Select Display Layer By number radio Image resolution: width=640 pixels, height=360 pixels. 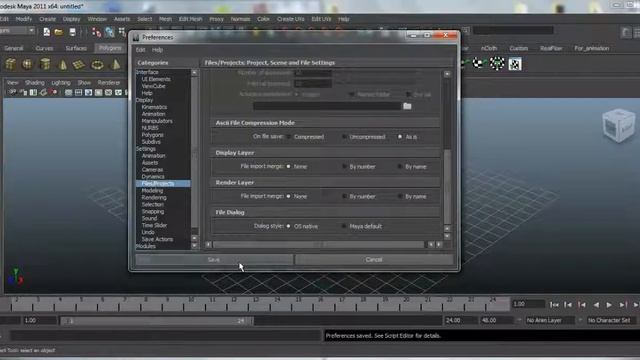click(x=344, y=167)
